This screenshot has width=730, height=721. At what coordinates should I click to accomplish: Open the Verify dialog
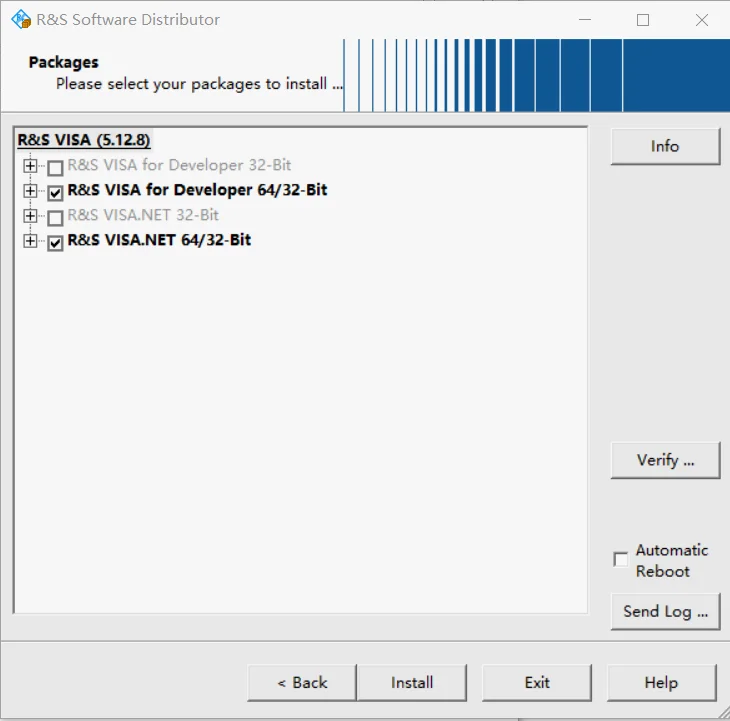pyautogui.click(x=665, y=460)
